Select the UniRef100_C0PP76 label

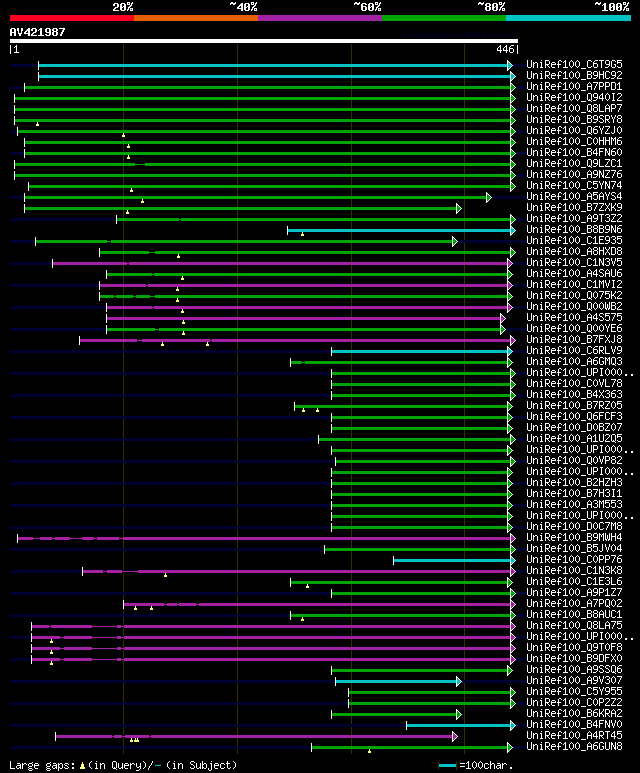574,559
